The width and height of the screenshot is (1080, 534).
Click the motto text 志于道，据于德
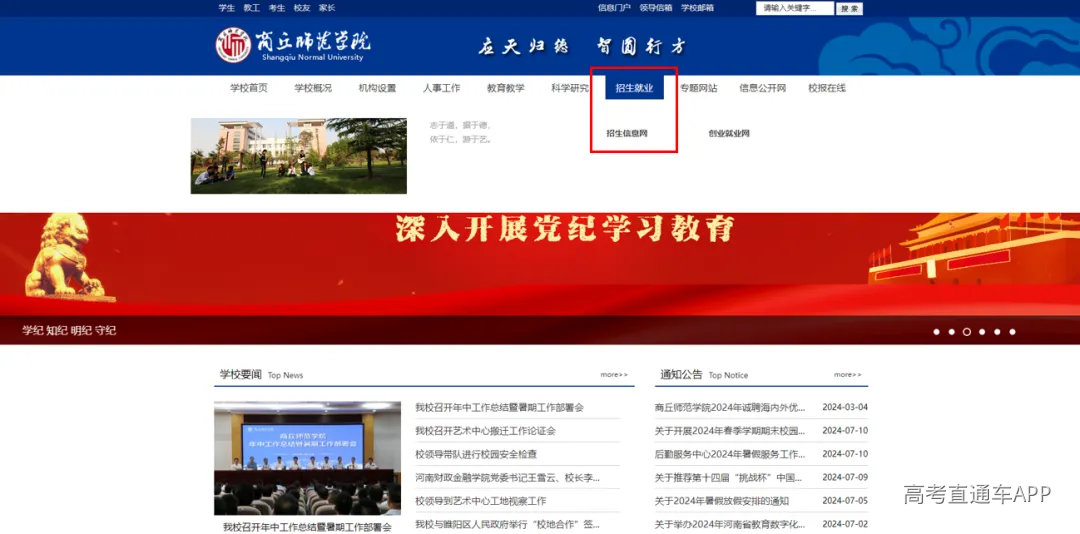pyautogui.click(x=459, y=125)
